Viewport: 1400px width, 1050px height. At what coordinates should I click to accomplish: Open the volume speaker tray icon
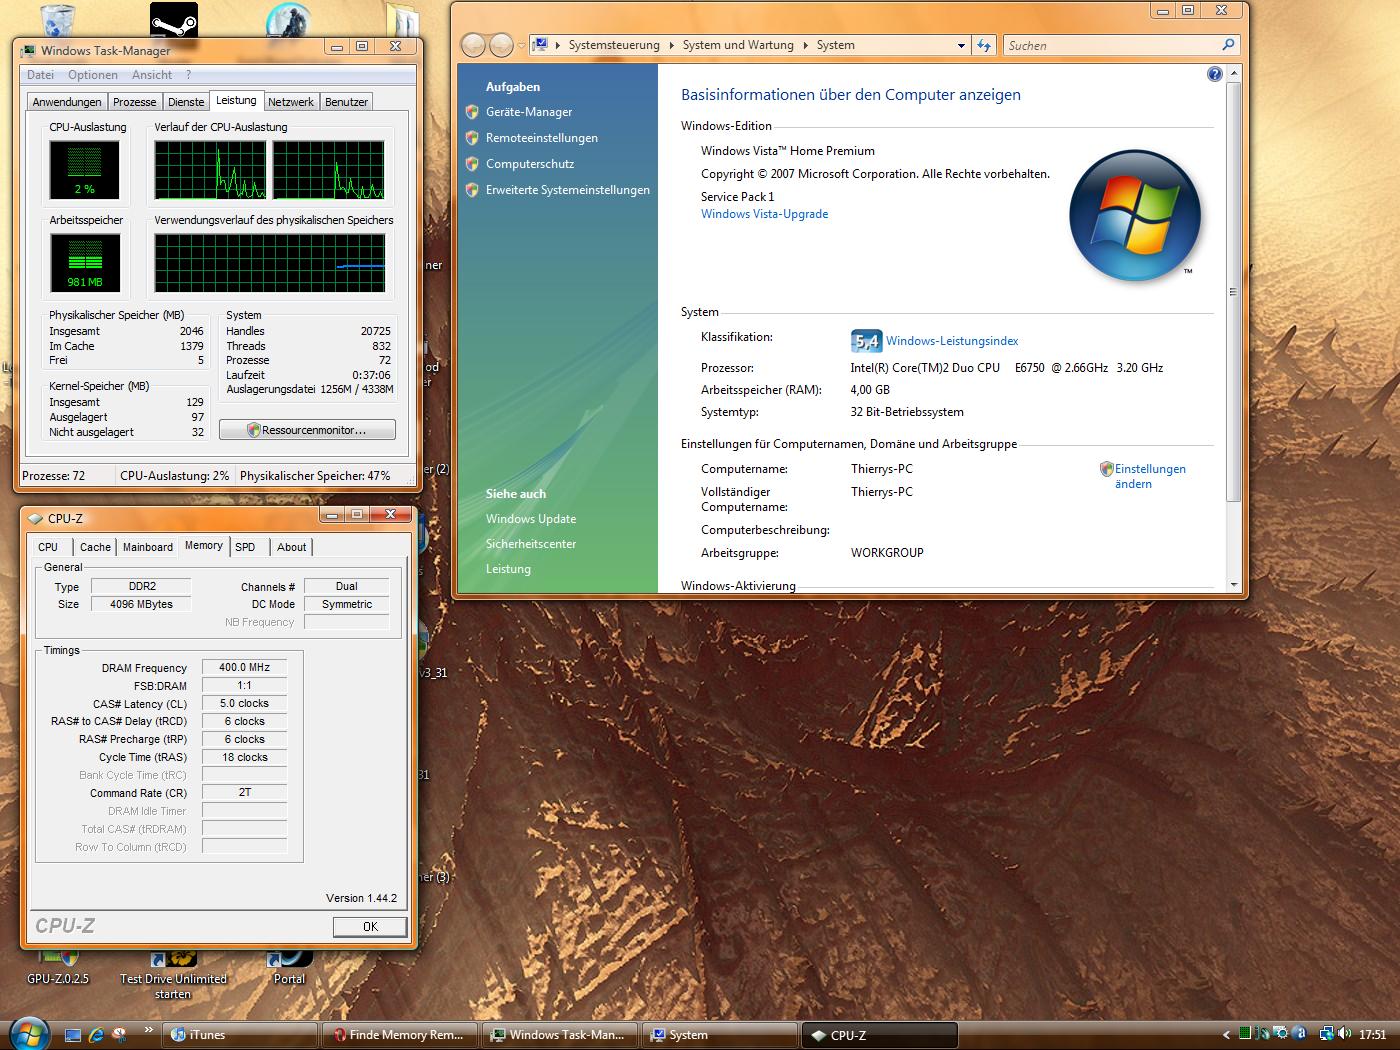coord(1344,1034)
